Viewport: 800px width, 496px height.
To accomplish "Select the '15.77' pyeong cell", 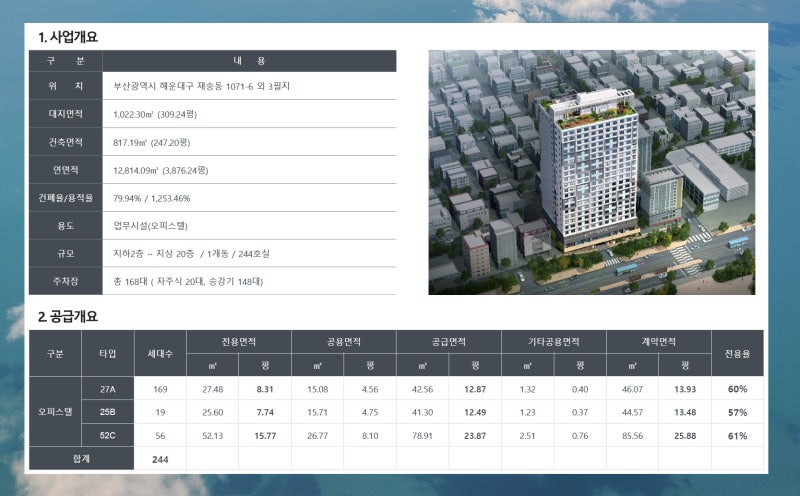I will pos(265,435).
